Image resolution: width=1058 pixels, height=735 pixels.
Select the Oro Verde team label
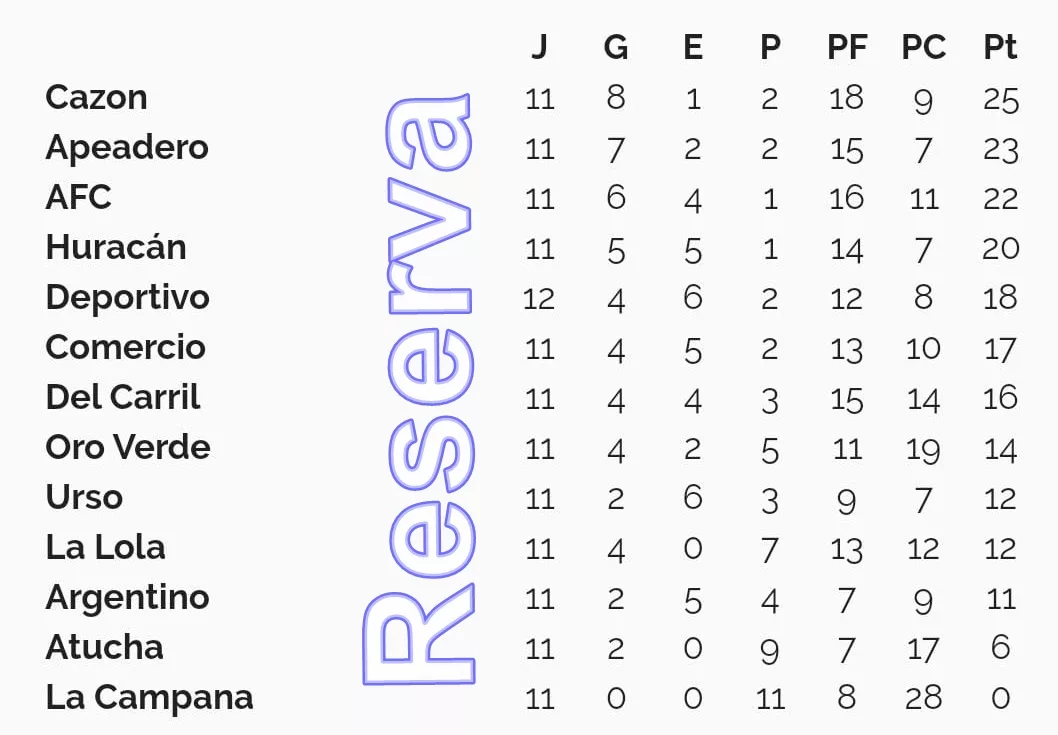point(128,447)
